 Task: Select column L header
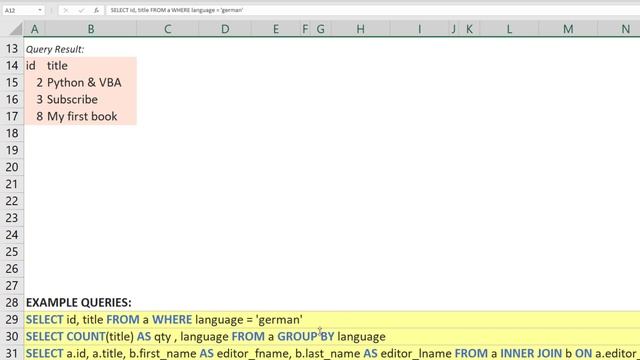point(509,29)
